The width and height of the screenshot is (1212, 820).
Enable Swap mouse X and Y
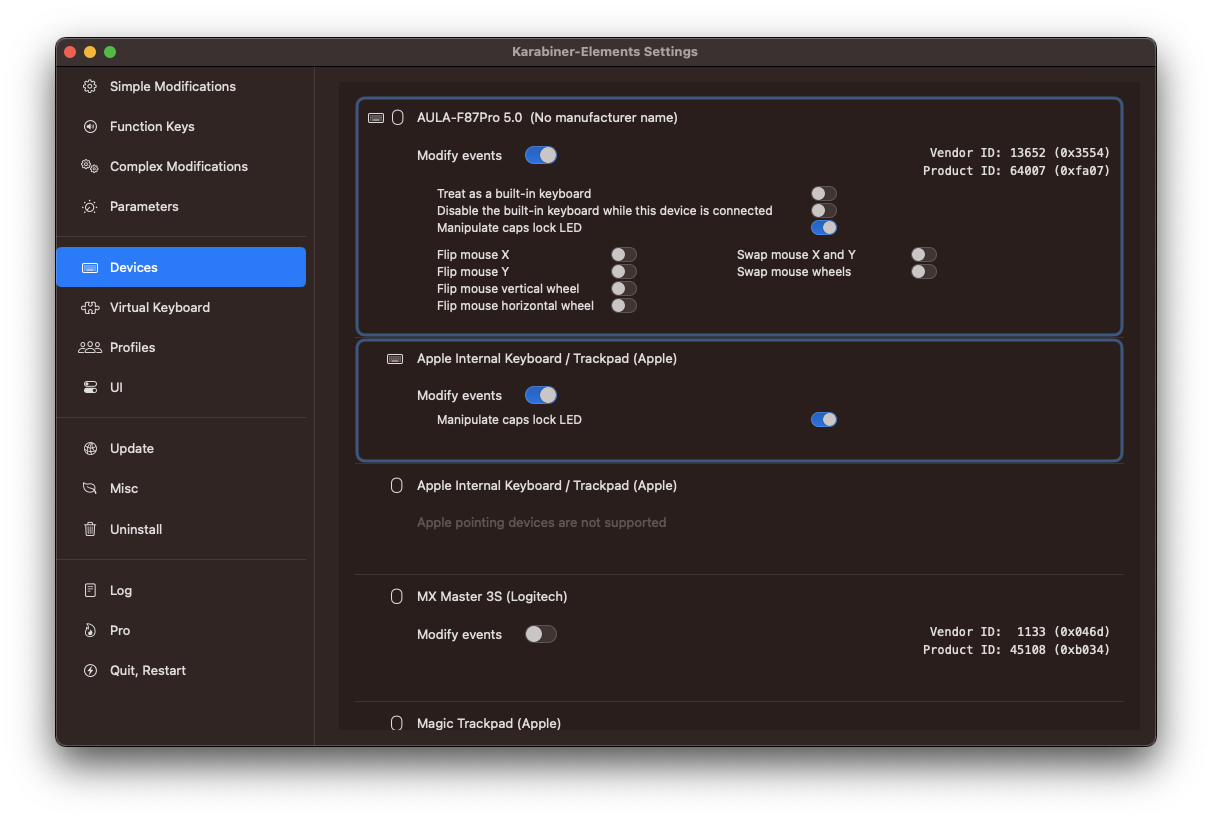924,255
